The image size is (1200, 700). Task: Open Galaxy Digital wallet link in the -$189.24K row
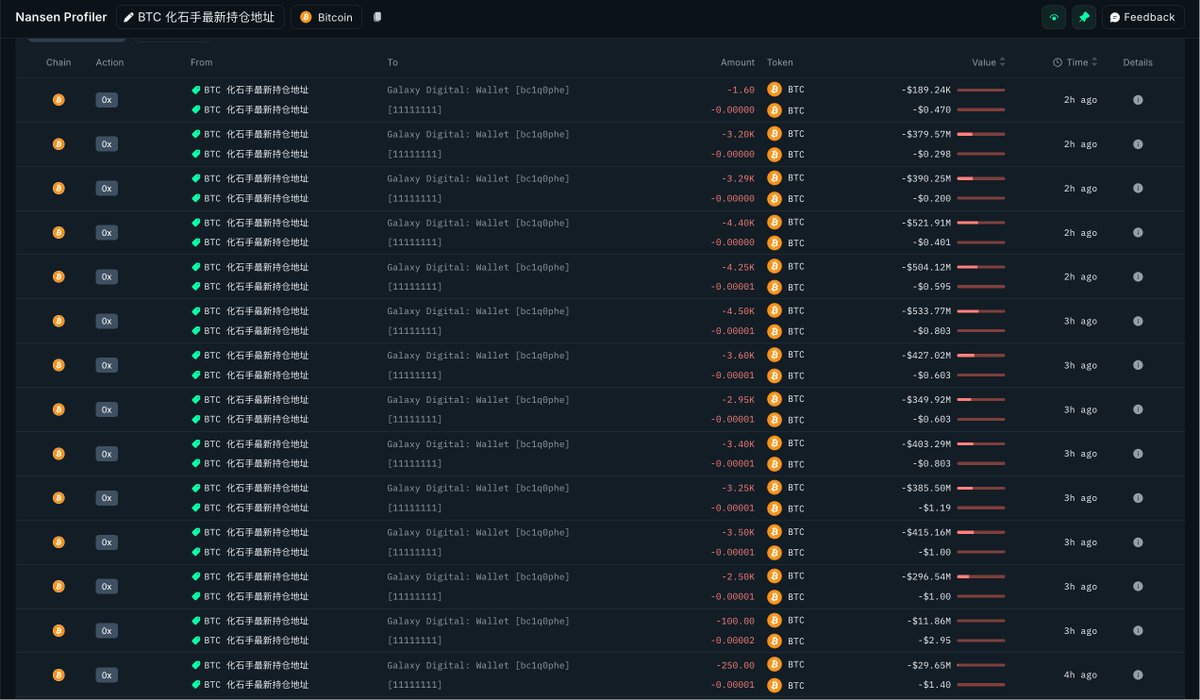[x=478, y=90]
